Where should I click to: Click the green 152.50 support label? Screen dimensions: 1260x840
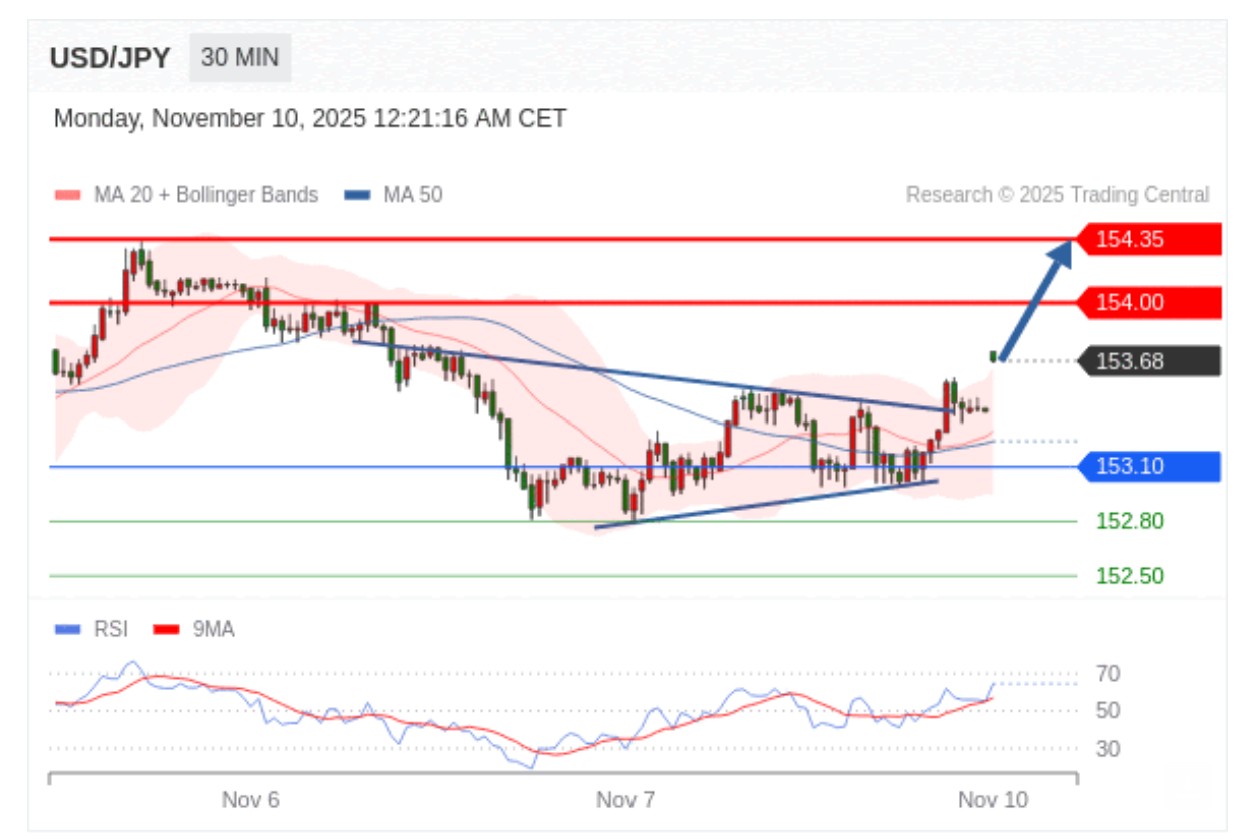click(x=1130, y=576)
